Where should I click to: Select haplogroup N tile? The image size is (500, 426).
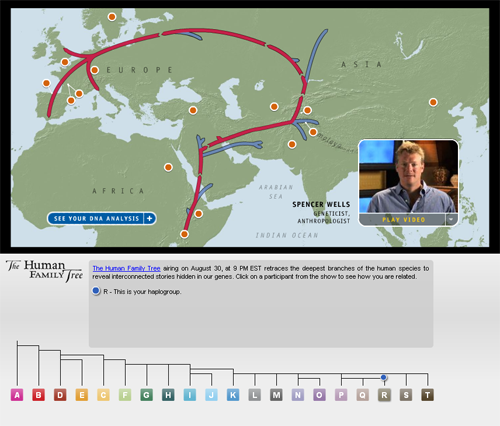[x=298, y=395]
